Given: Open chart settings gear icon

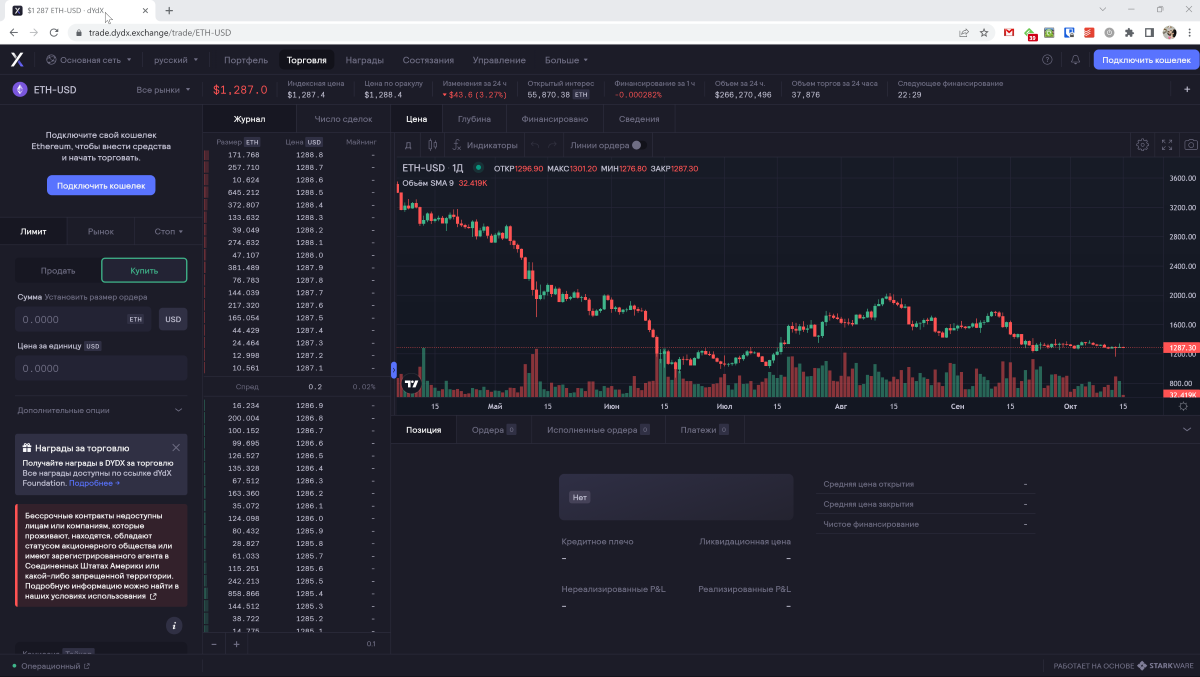Looking at the screenshot, I should point(1142,145).
